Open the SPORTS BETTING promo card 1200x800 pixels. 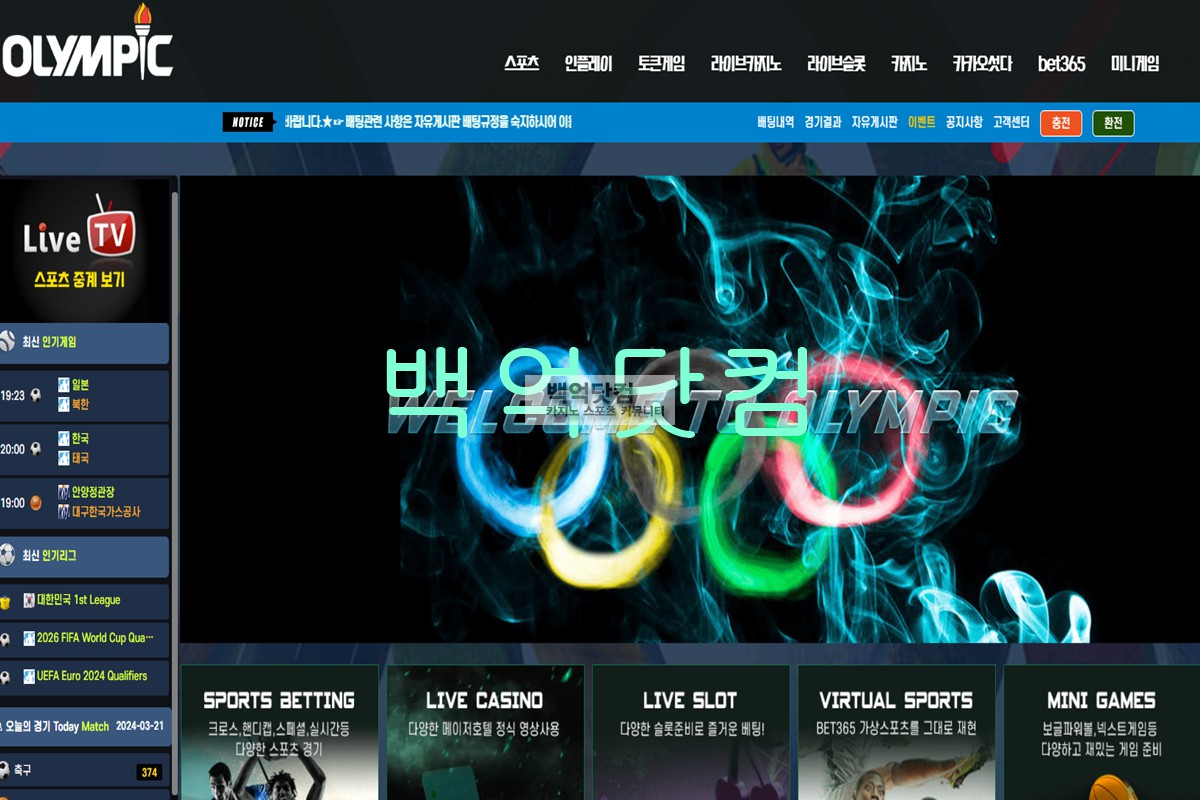pos(279,730)
